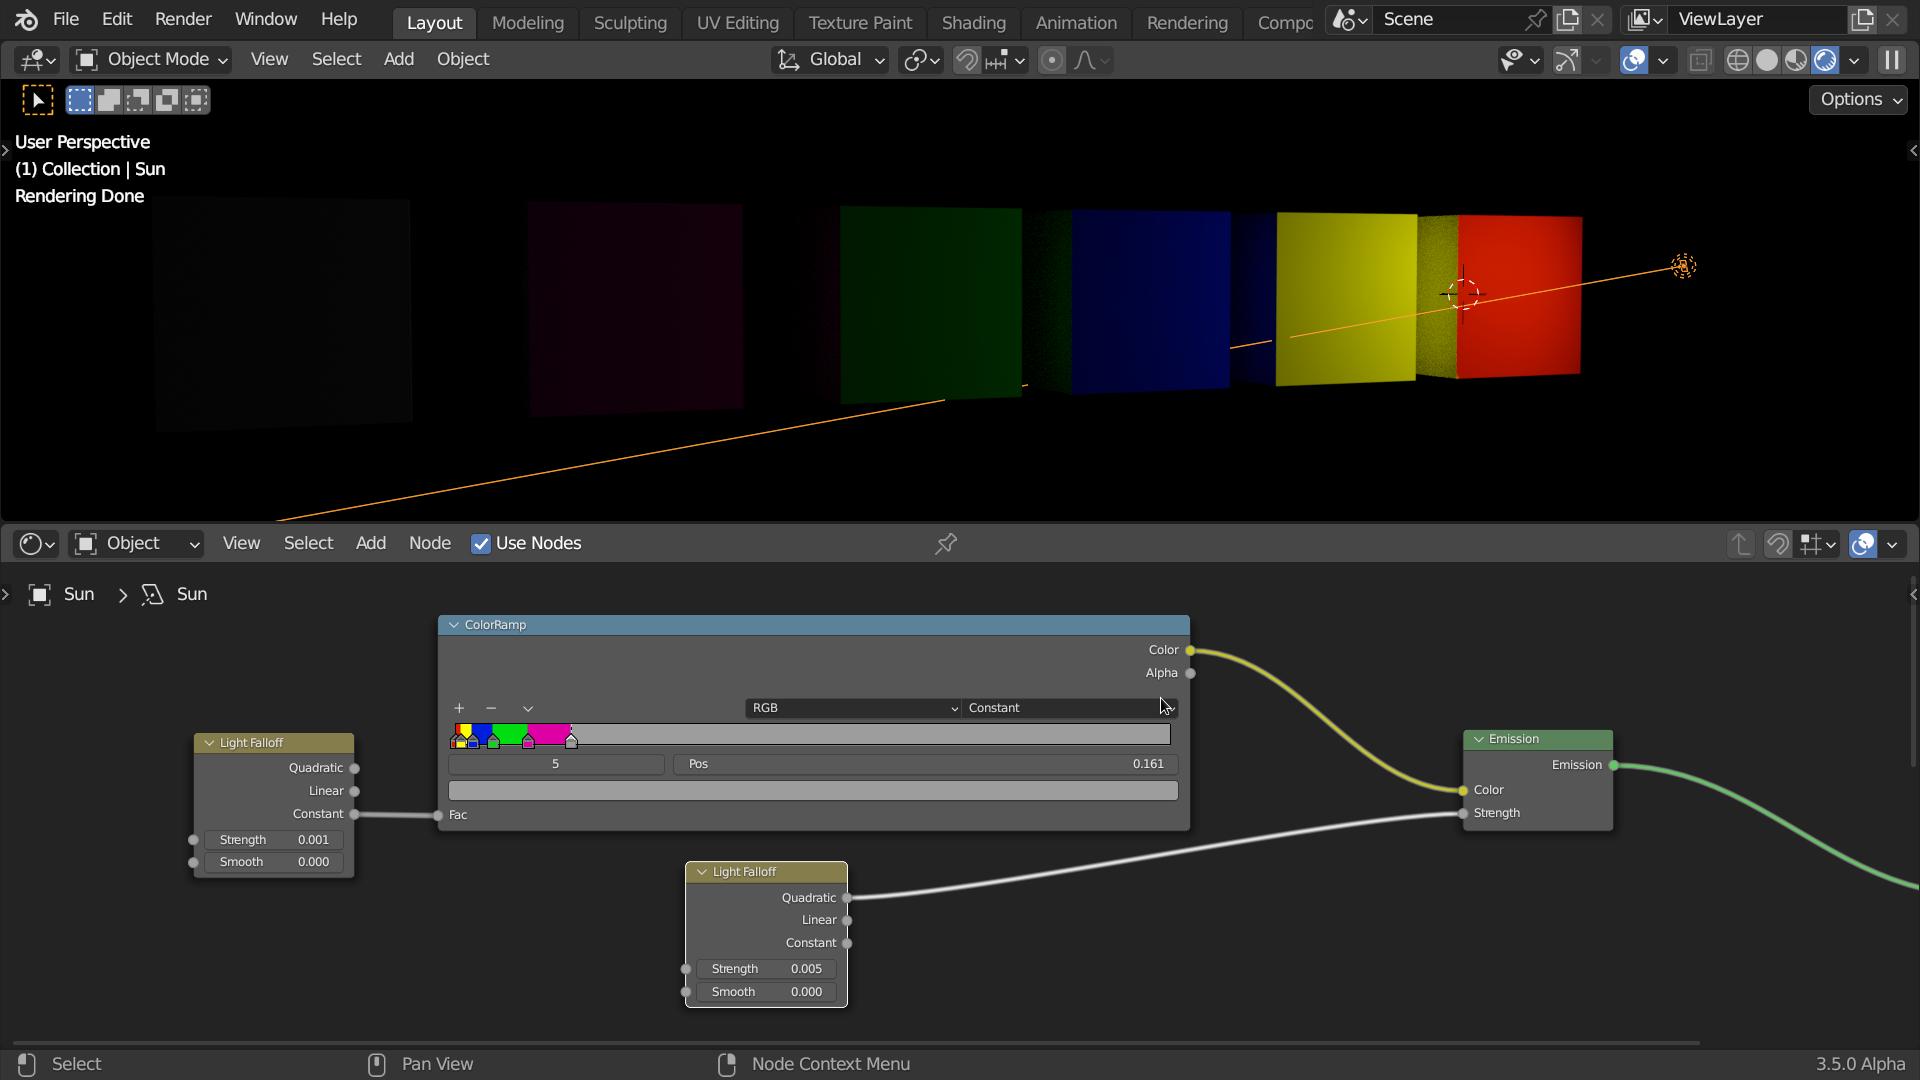Screen dimensions: 1920x1080
Task: Open the Node menu
Action: point(429,543)
